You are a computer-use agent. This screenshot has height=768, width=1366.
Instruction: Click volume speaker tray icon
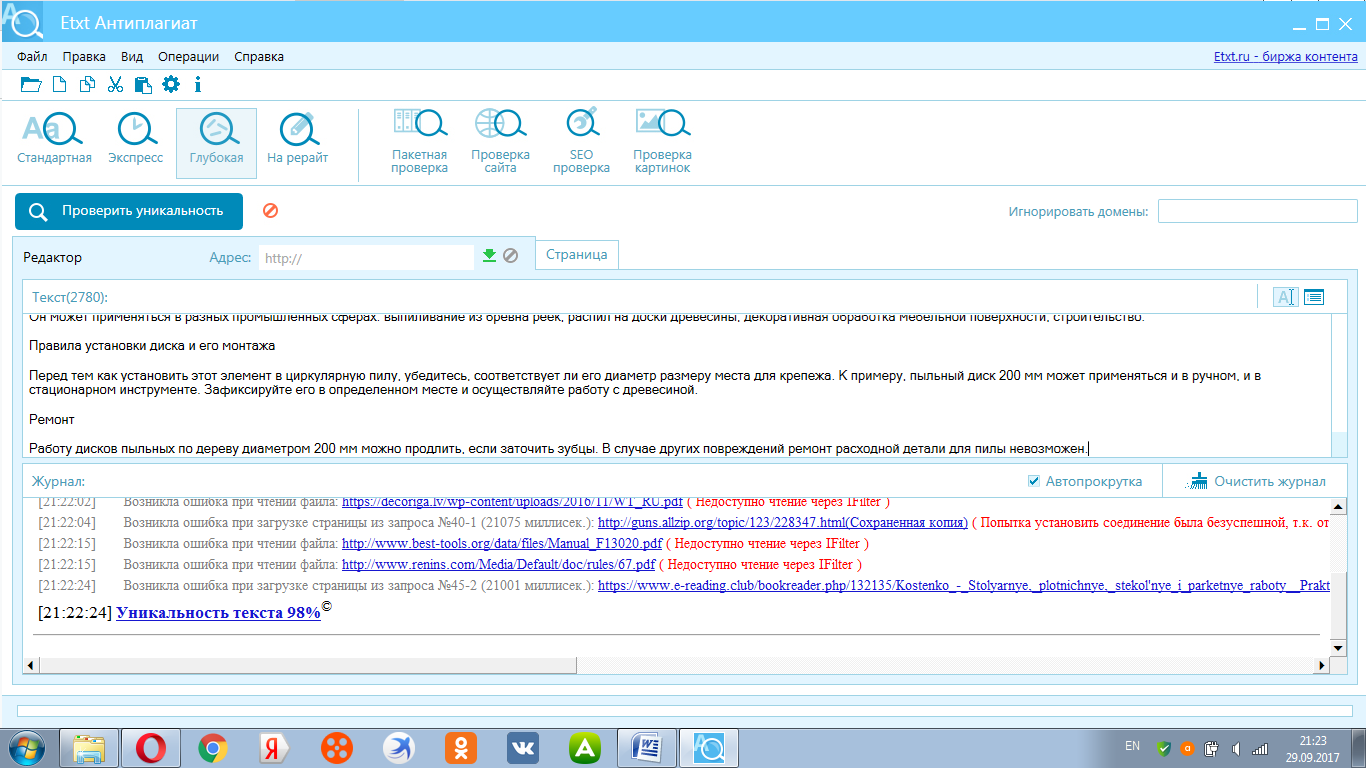[1236, 748]
